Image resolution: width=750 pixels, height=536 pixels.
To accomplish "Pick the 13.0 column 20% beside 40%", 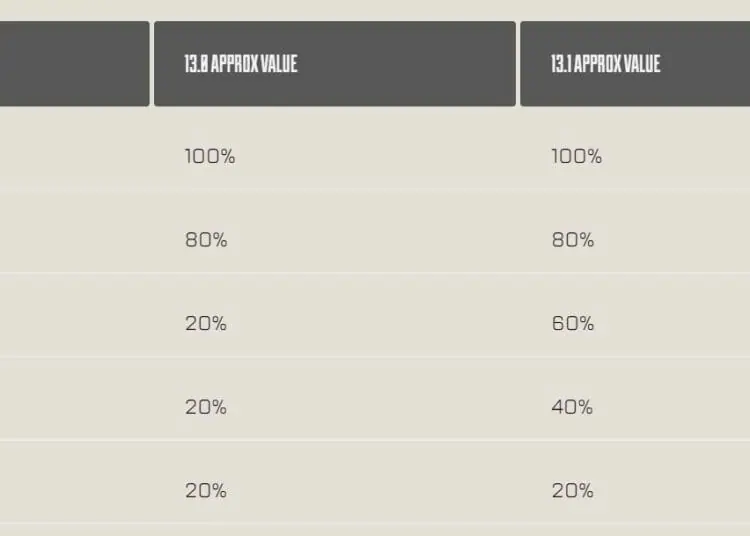I will click(206, 407).
